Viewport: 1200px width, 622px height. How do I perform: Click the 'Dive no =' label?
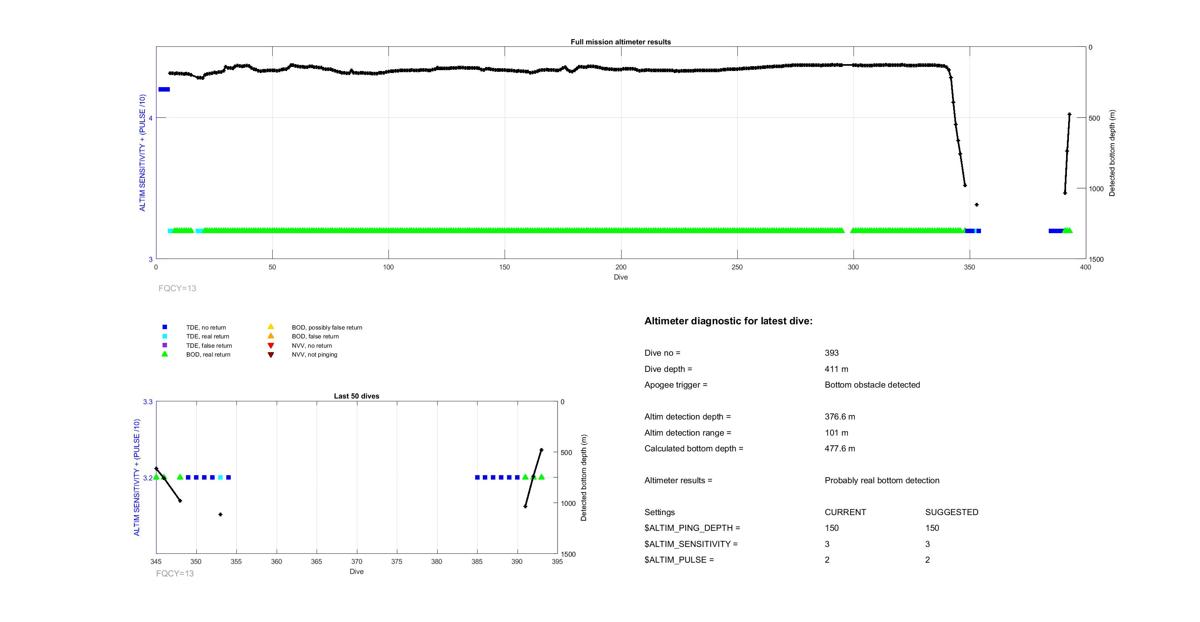point(663,353)
